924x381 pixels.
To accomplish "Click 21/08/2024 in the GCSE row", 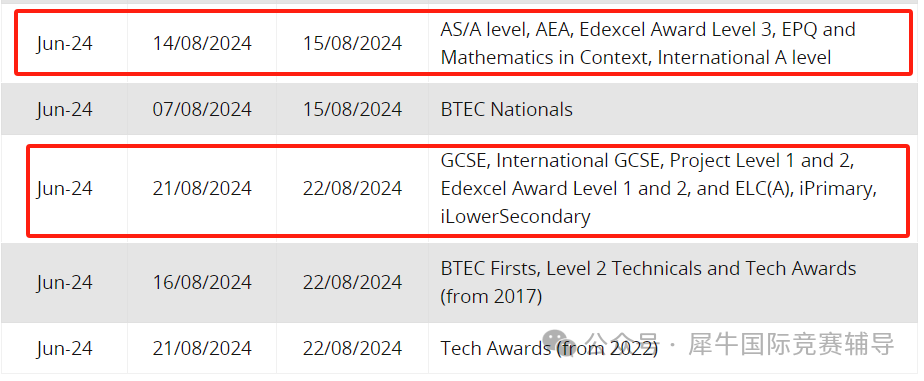I will pos(202,188).
